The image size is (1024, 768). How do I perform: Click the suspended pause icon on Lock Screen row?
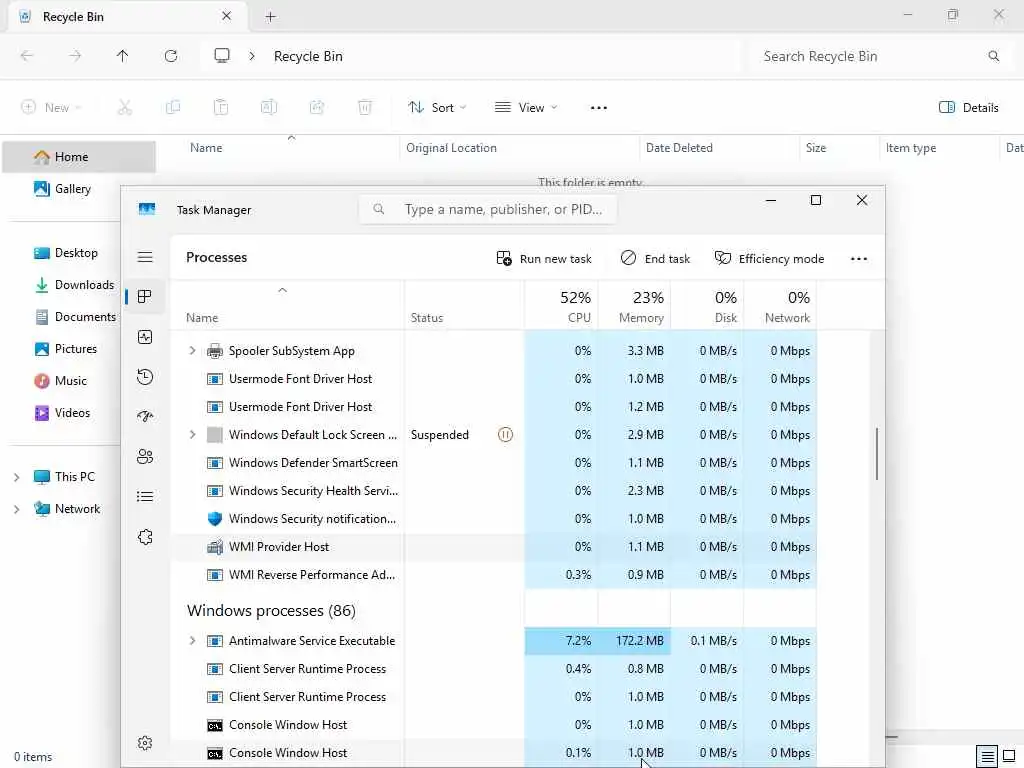(x=505, y=435)
